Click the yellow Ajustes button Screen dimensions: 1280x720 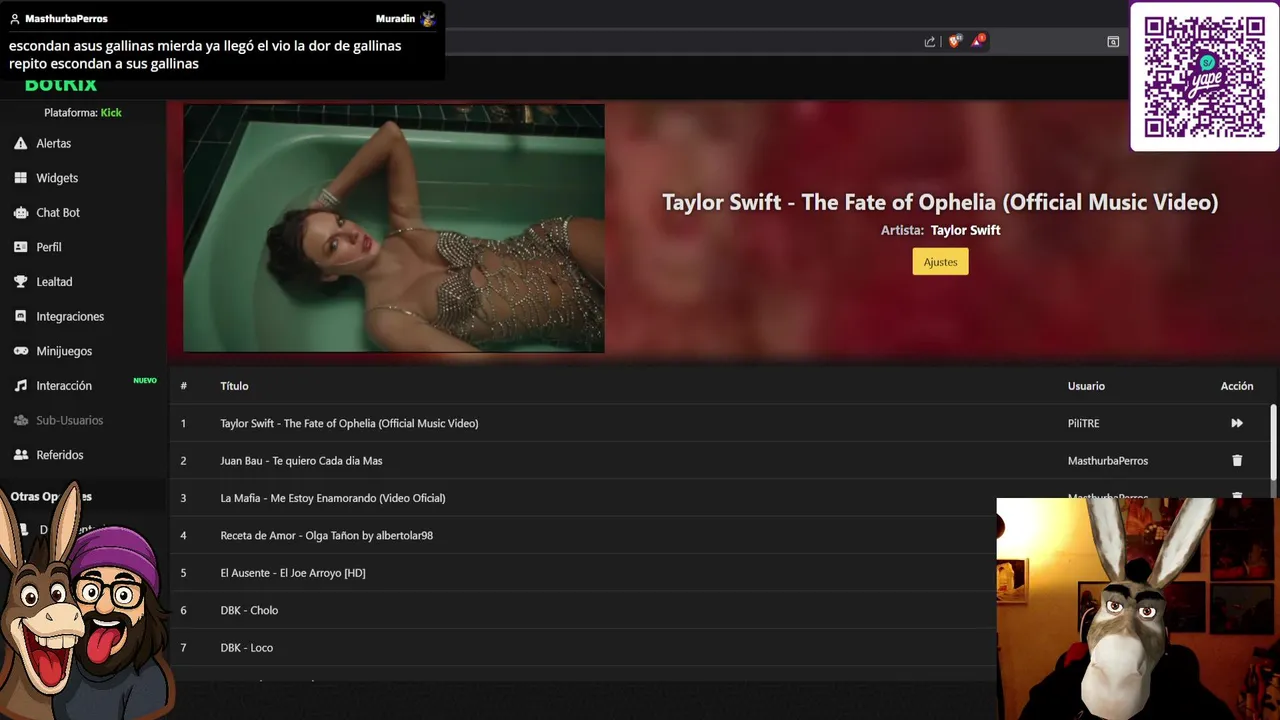[x=940, y=262]
